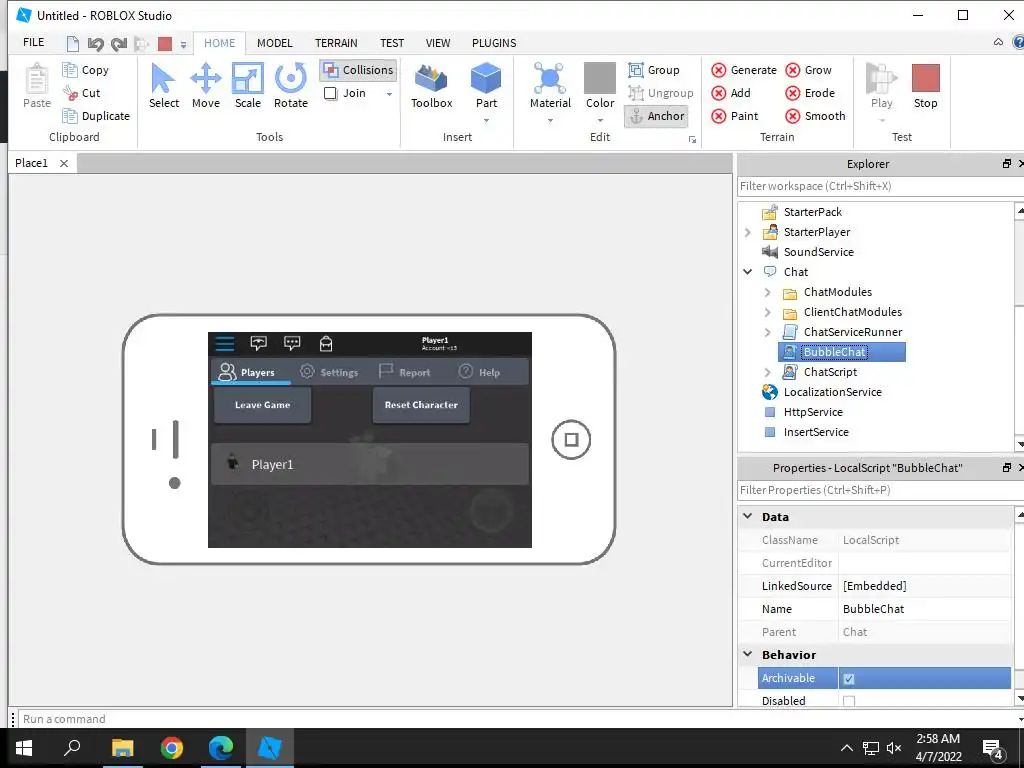This screenshot has width=1024, height=768.
Task: Click the Filter workspace search field
Action: pyautogui.click(x=879, y=186)
